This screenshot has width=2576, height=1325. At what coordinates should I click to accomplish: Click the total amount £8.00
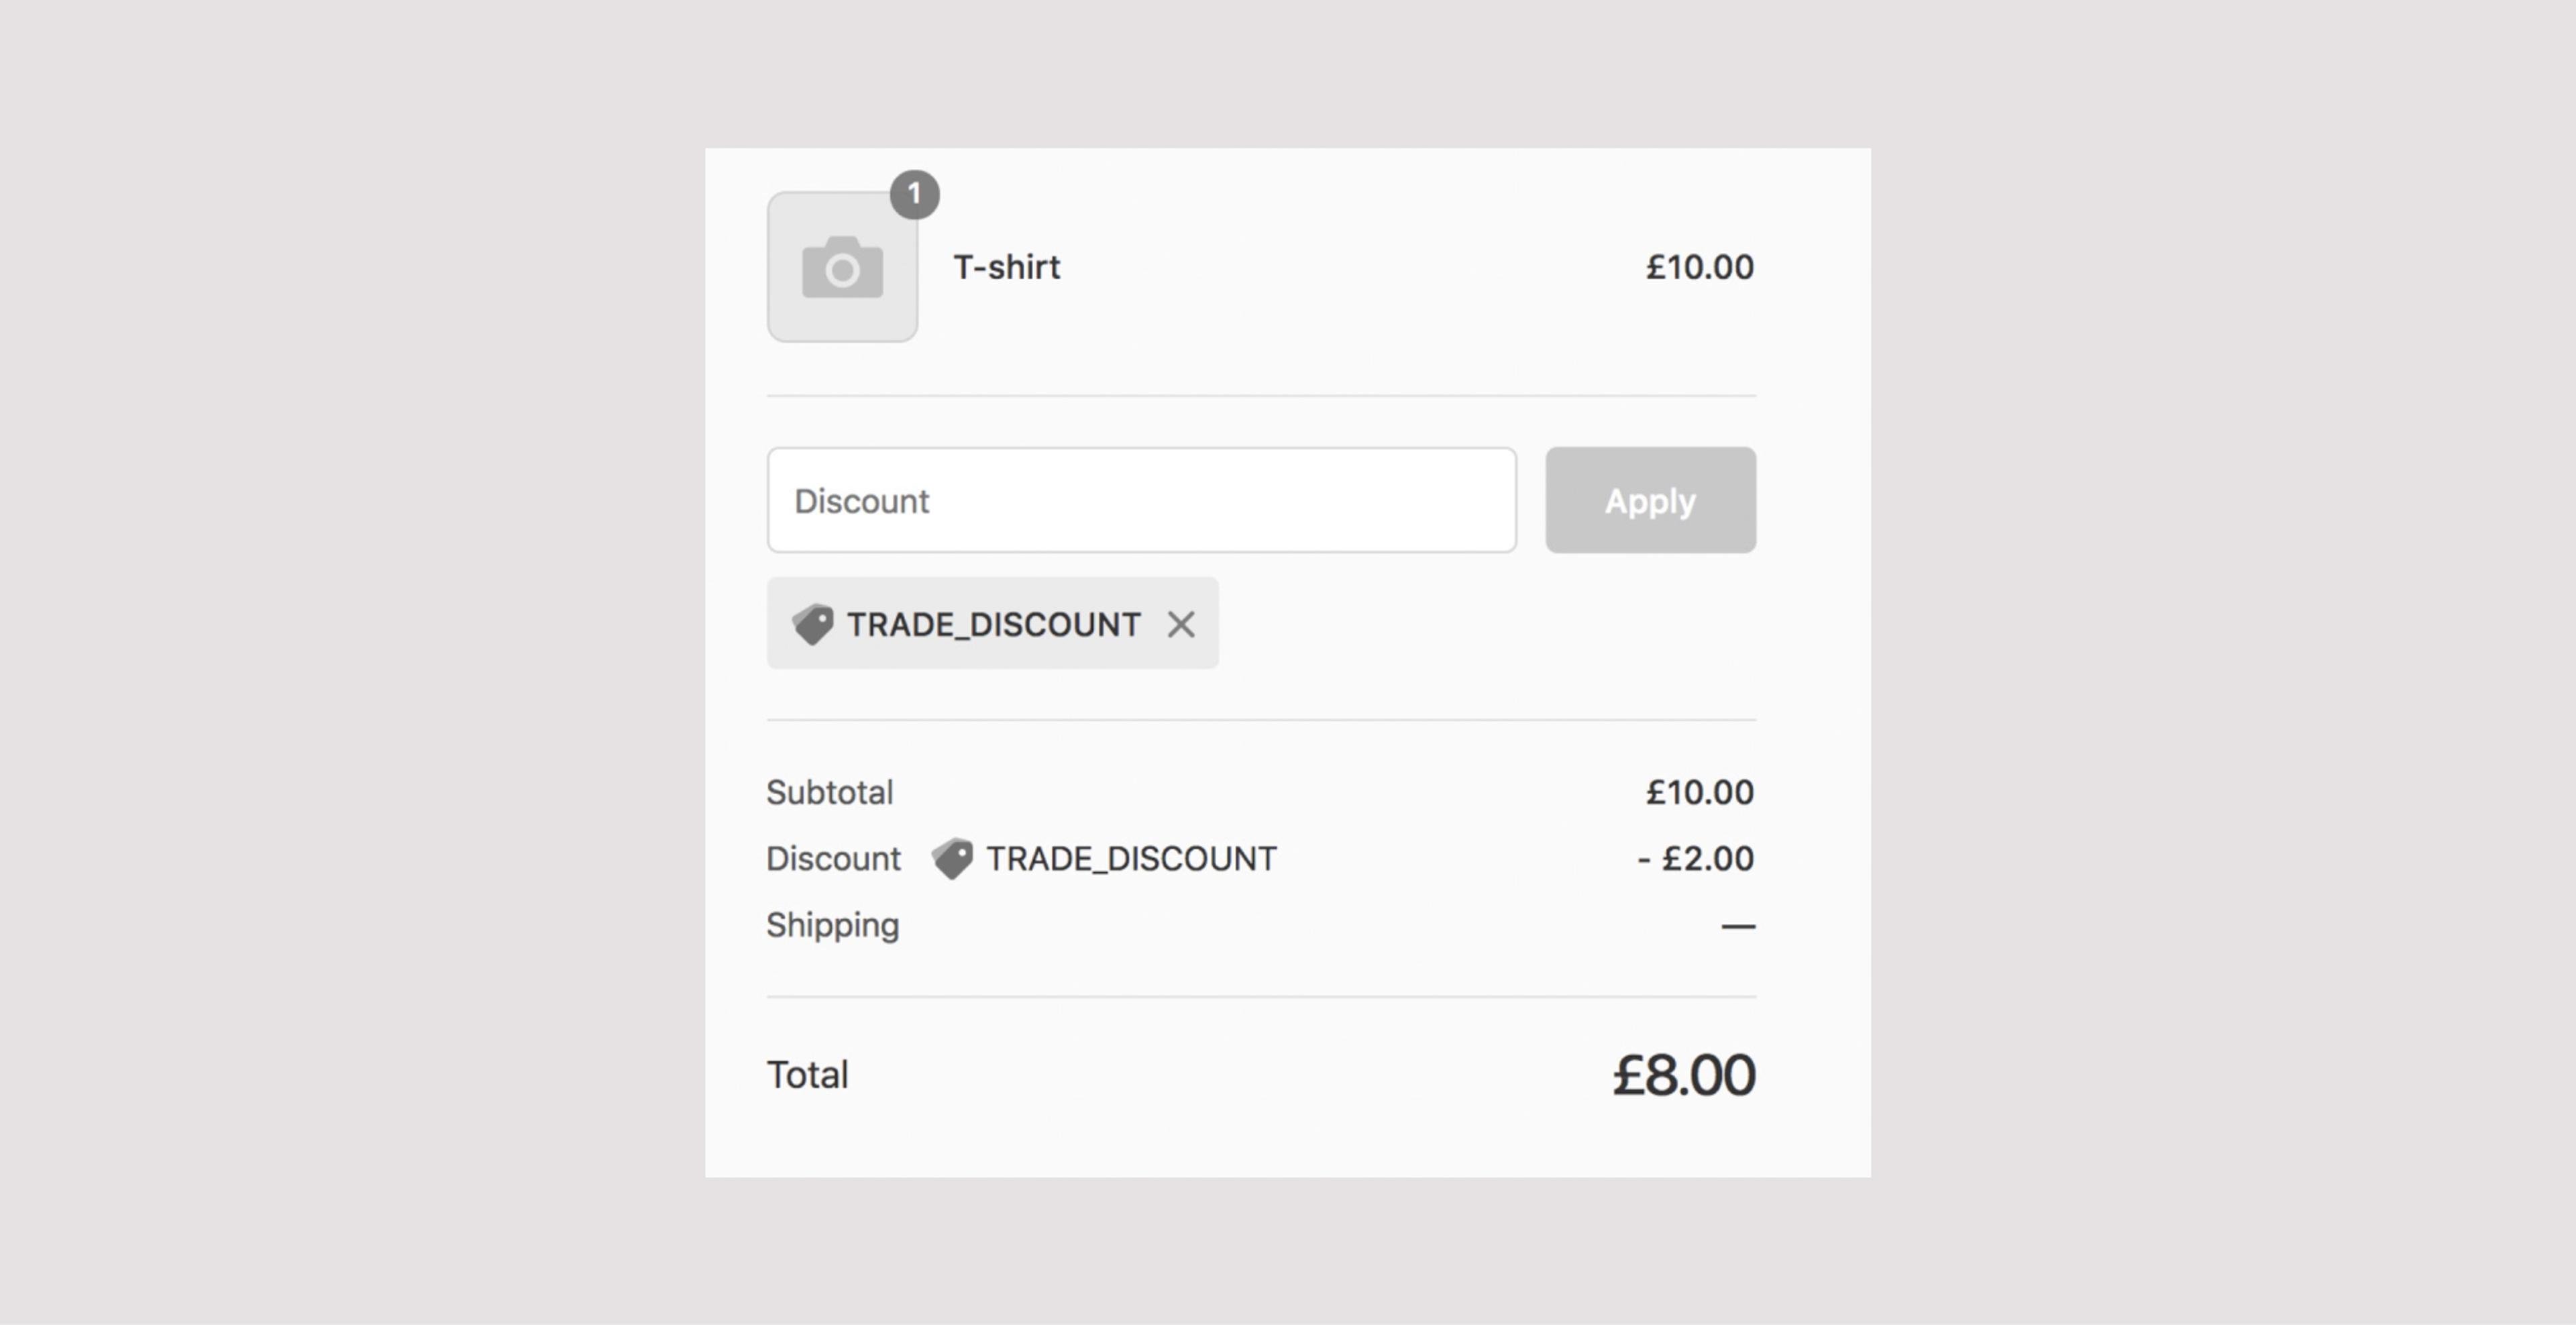point(1683,1075)
